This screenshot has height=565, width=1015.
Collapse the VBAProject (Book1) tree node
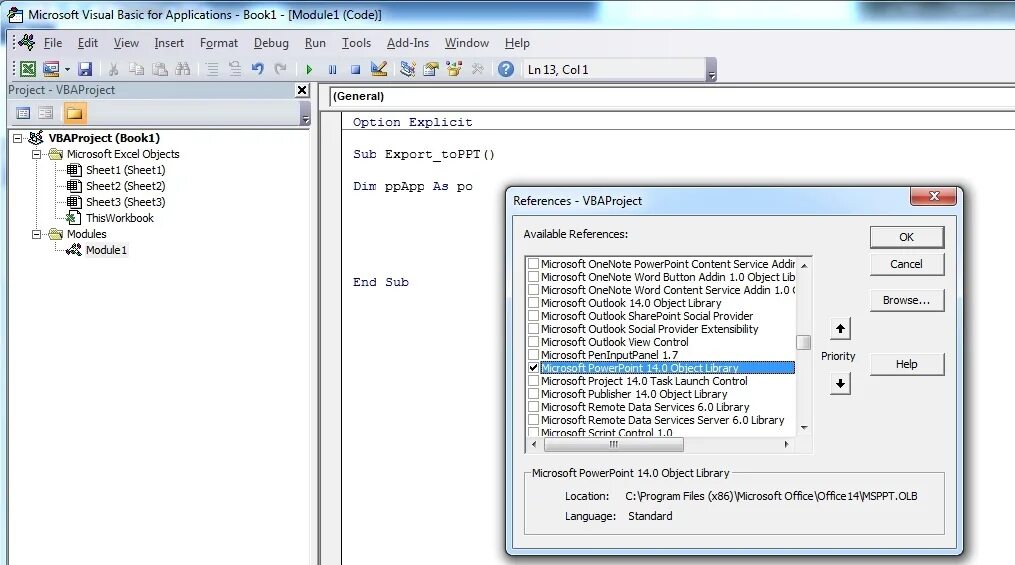(17, 138)
